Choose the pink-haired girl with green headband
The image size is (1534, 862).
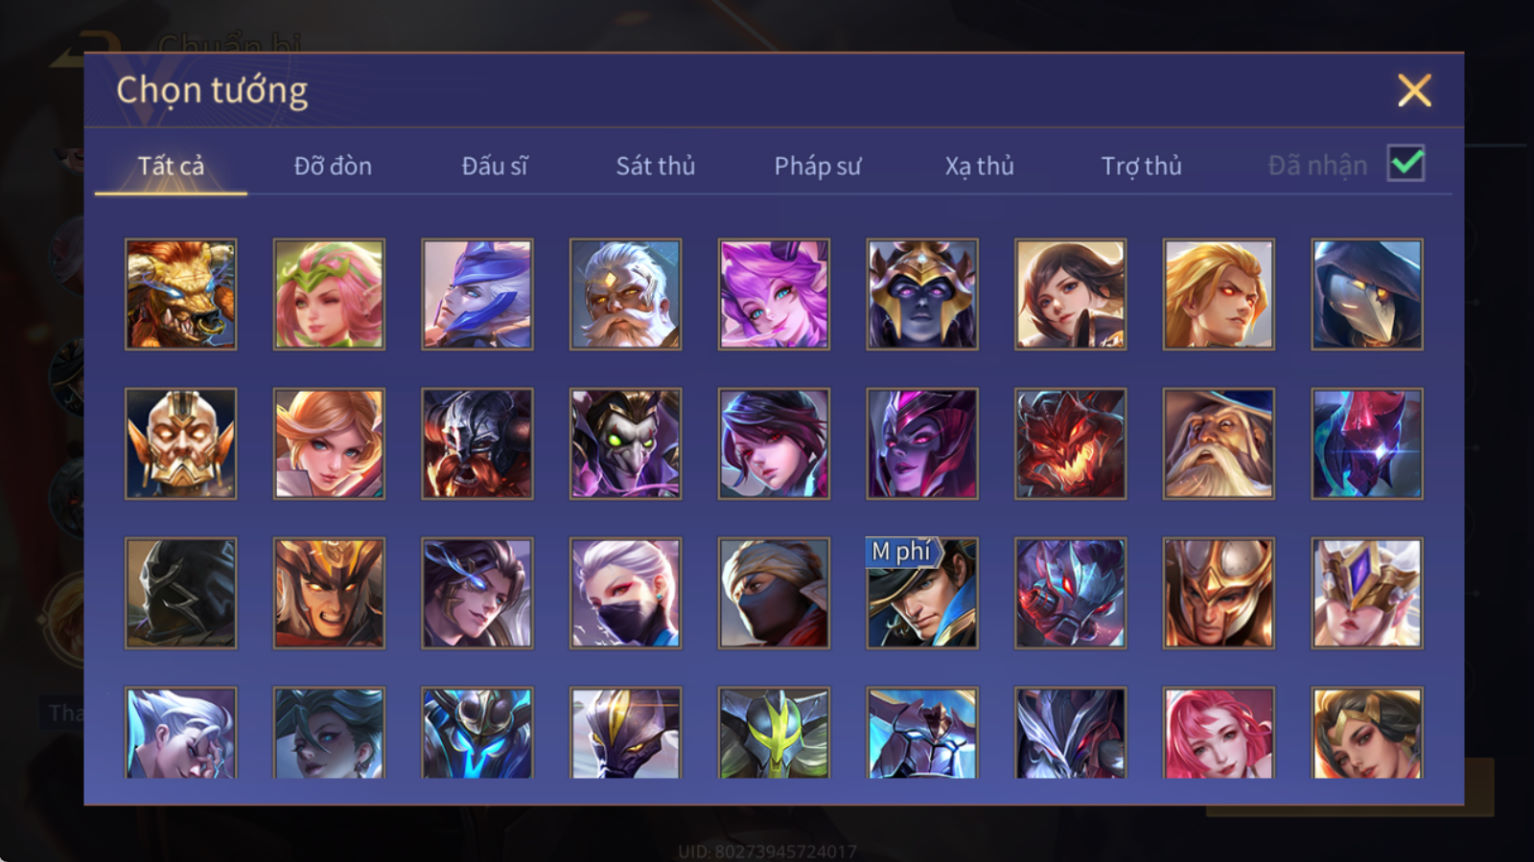point(329,294)
